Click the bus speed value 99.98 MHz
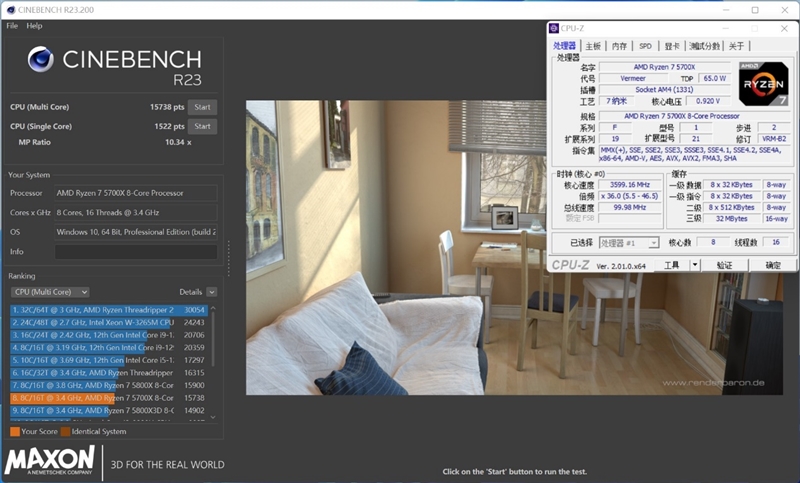Viewport: 800px width, 483px height. click(630, 208)
